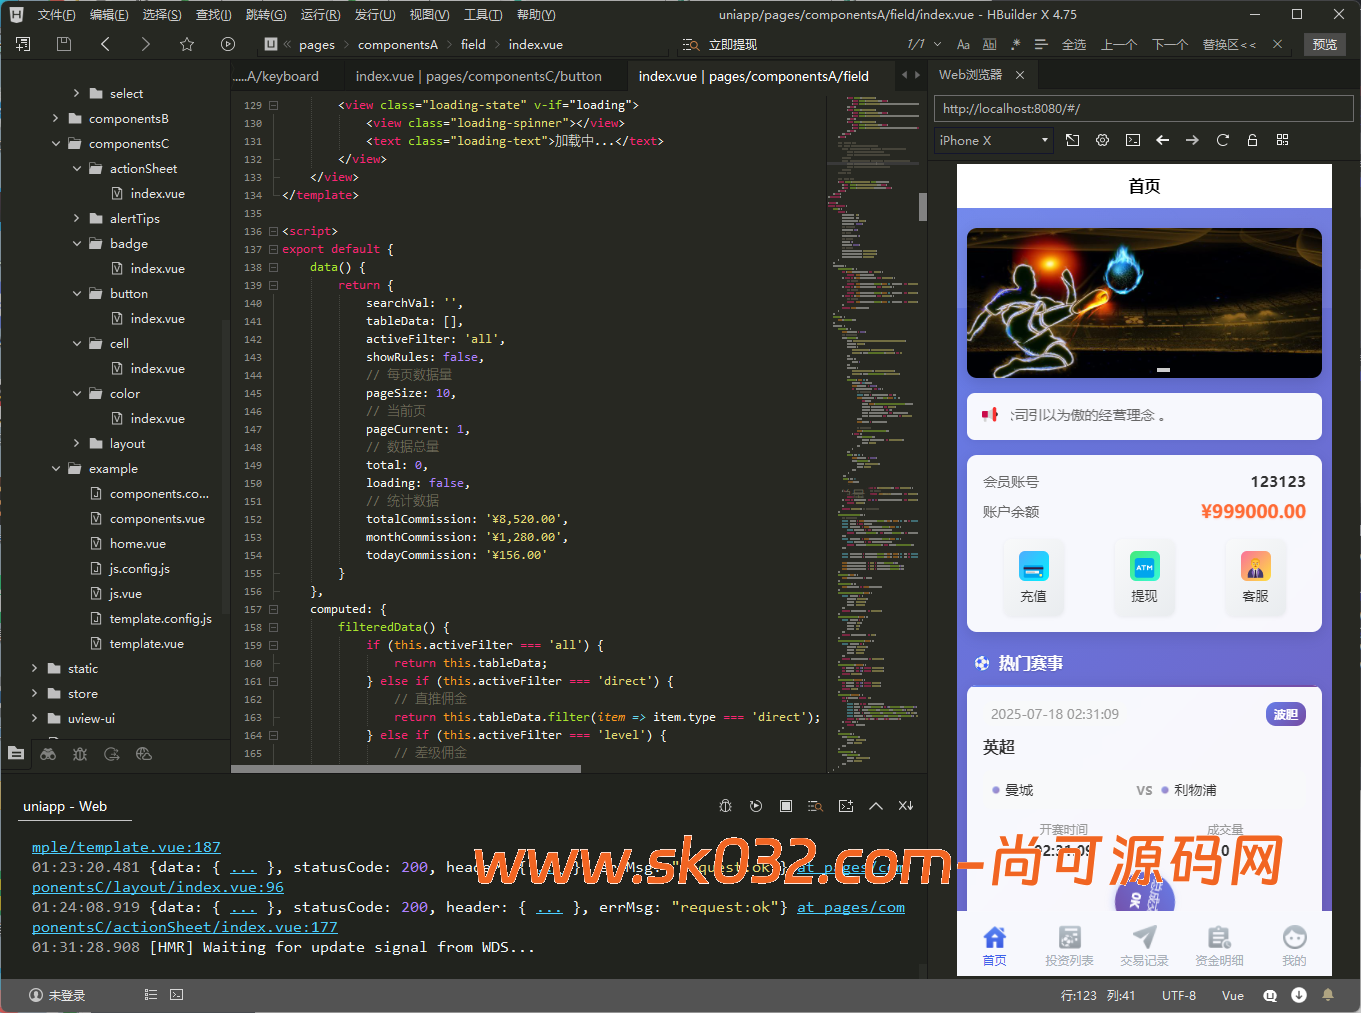The image size is (1361, 1013).
Task: Open the iPhone X device dropdown
Action: [994, 140]
